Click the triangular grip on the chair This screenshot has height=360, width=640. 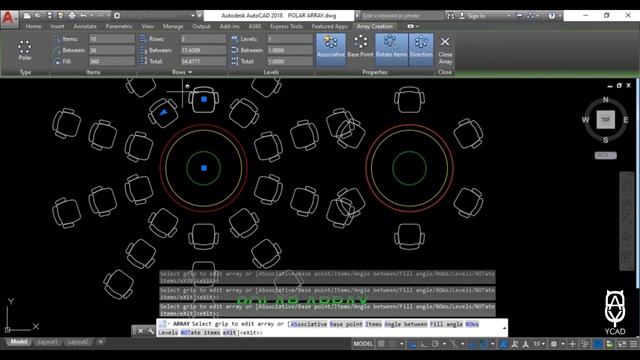(x=163, y=112)
